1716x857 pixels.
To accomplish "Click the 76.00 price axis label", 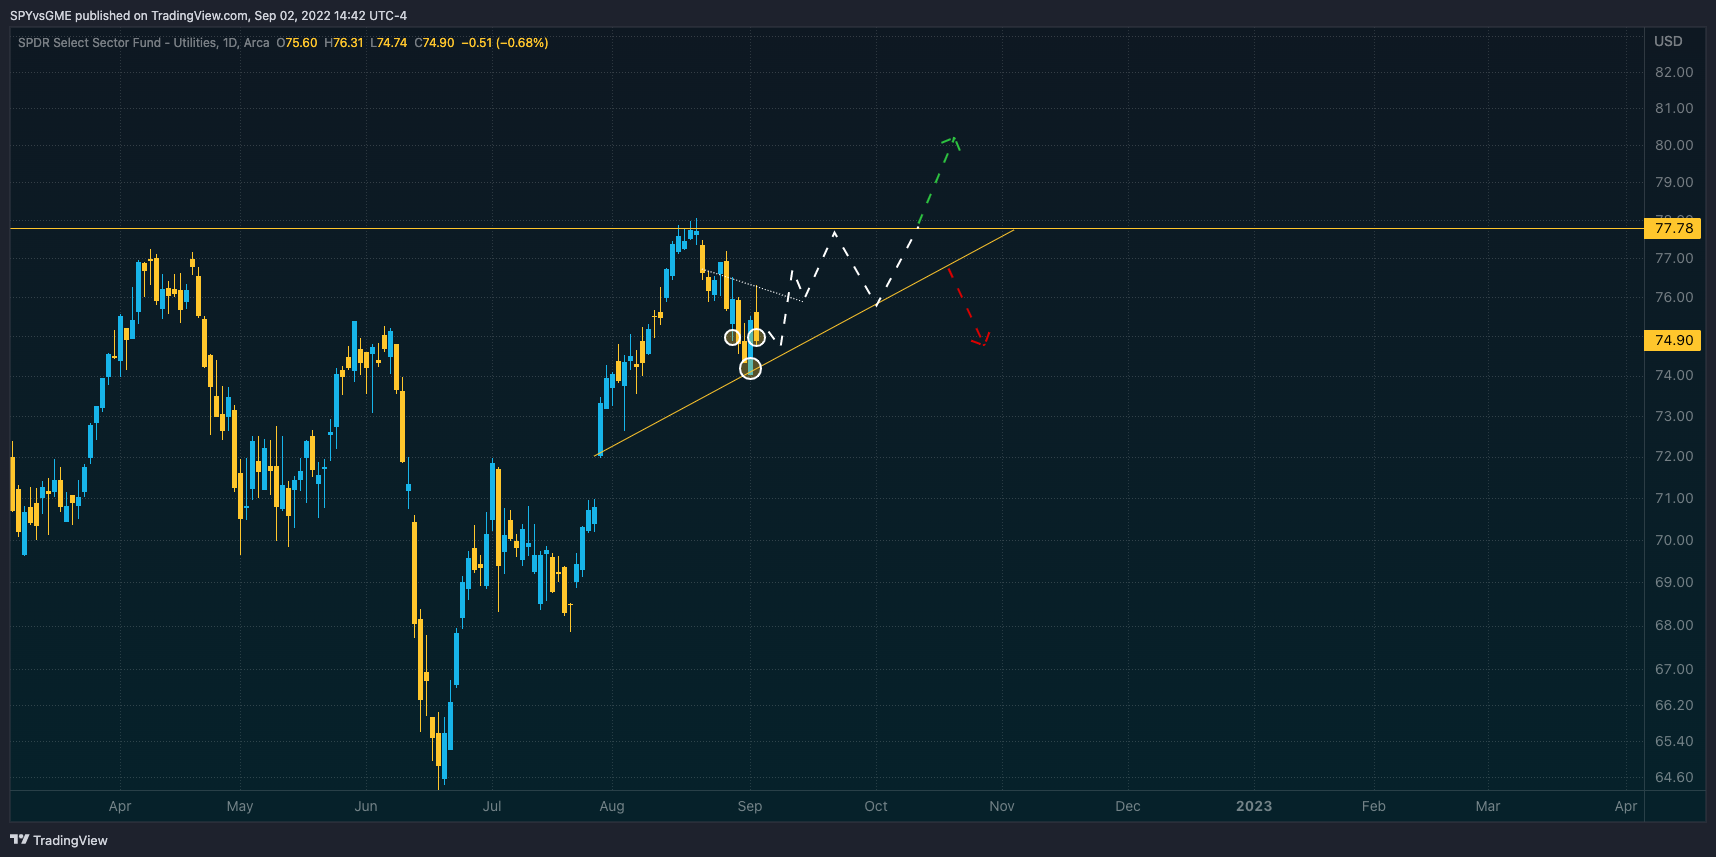I will point(1674,297).
